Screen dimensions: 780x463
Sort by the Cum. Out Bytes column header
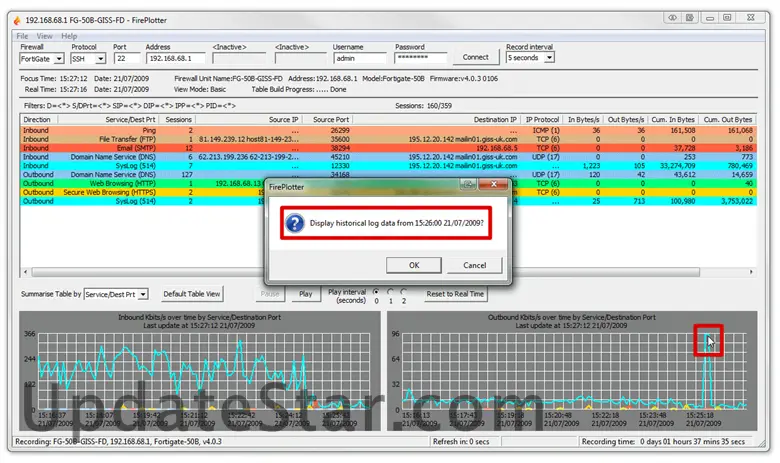(x=727, y=120)
